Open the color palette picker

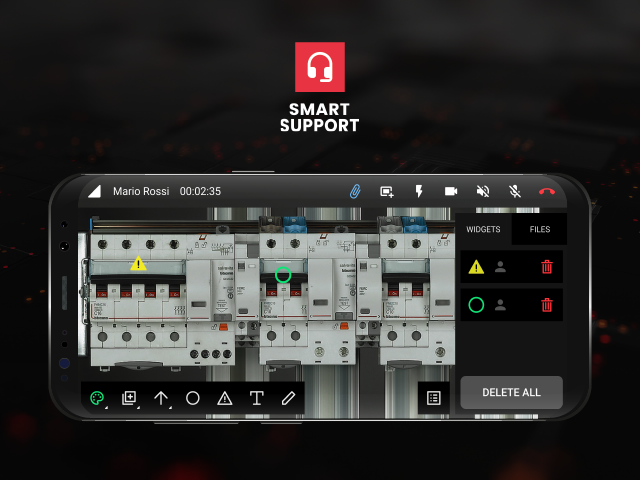97,398
